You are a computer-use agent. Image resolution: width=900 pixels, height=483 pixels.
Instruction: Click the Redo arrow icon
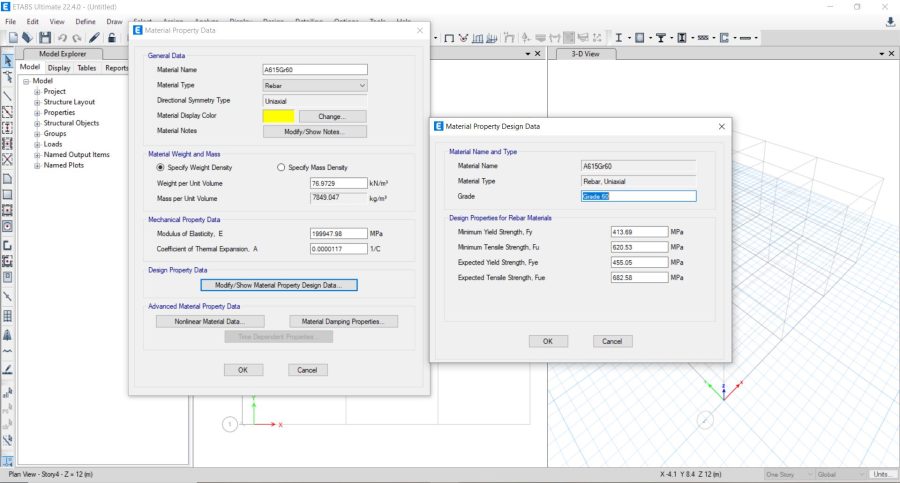point(76,38)
